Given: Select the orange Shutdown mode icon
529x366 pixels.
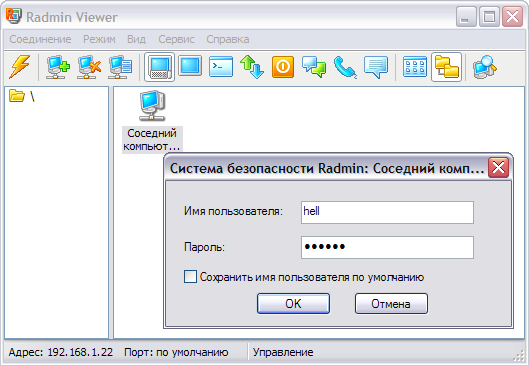Looking at the screenshot, I should 283,67.
